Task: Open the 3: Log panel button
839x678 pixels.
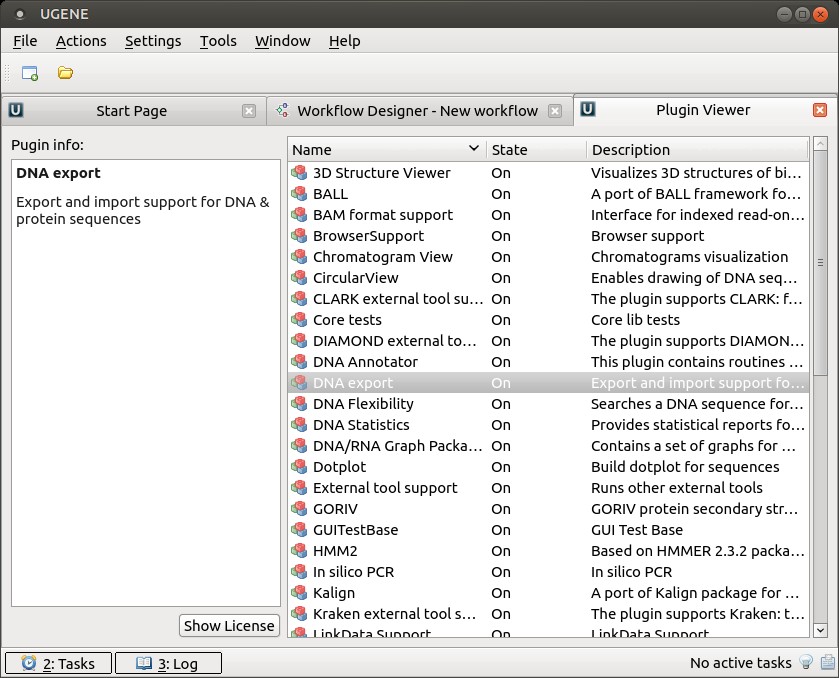Action: [x=168, y=663]
